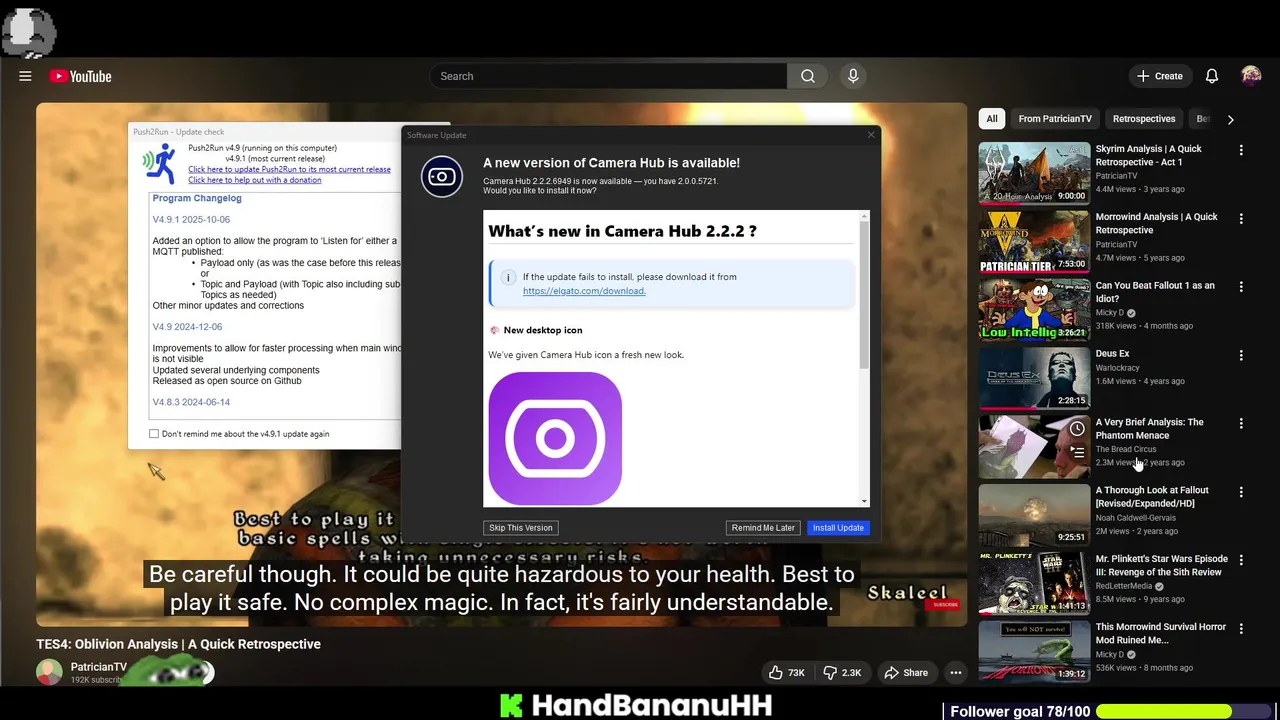Tick Don't remind me about v4.9.1 checkbox
This screenshot has height=720, width=1280.
(154, 434)
